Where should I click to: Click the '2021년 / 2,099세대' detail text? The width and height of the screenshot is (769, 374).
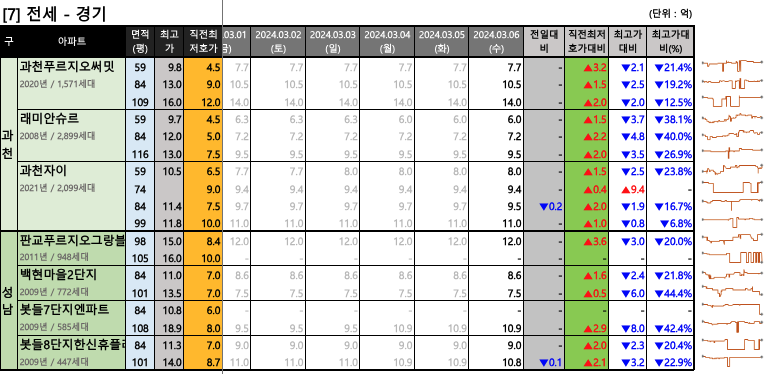pyautogui.click(x=57, y=188)
